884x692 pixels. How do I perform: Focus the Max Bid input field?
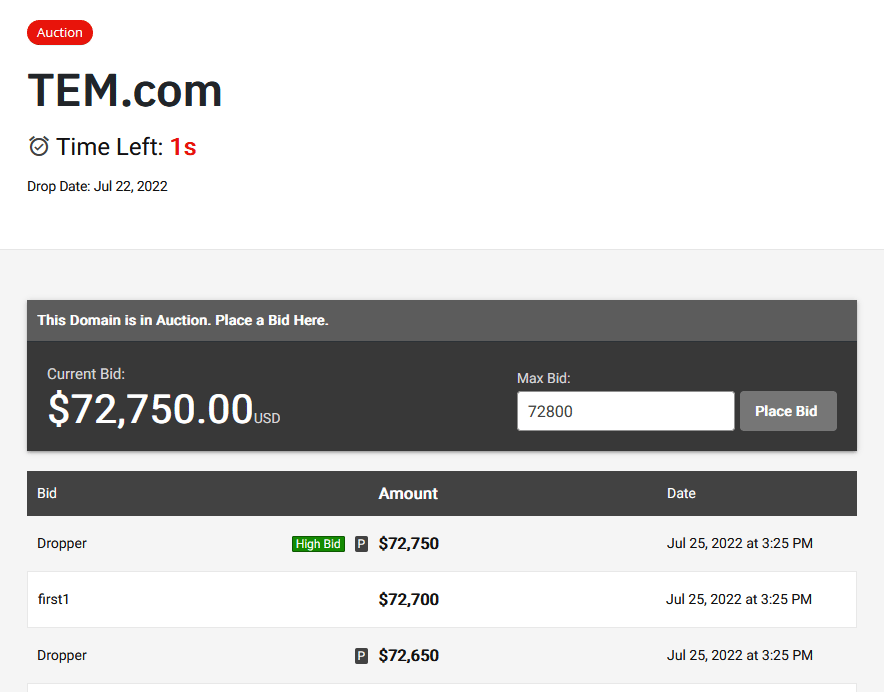click(626, 411)
